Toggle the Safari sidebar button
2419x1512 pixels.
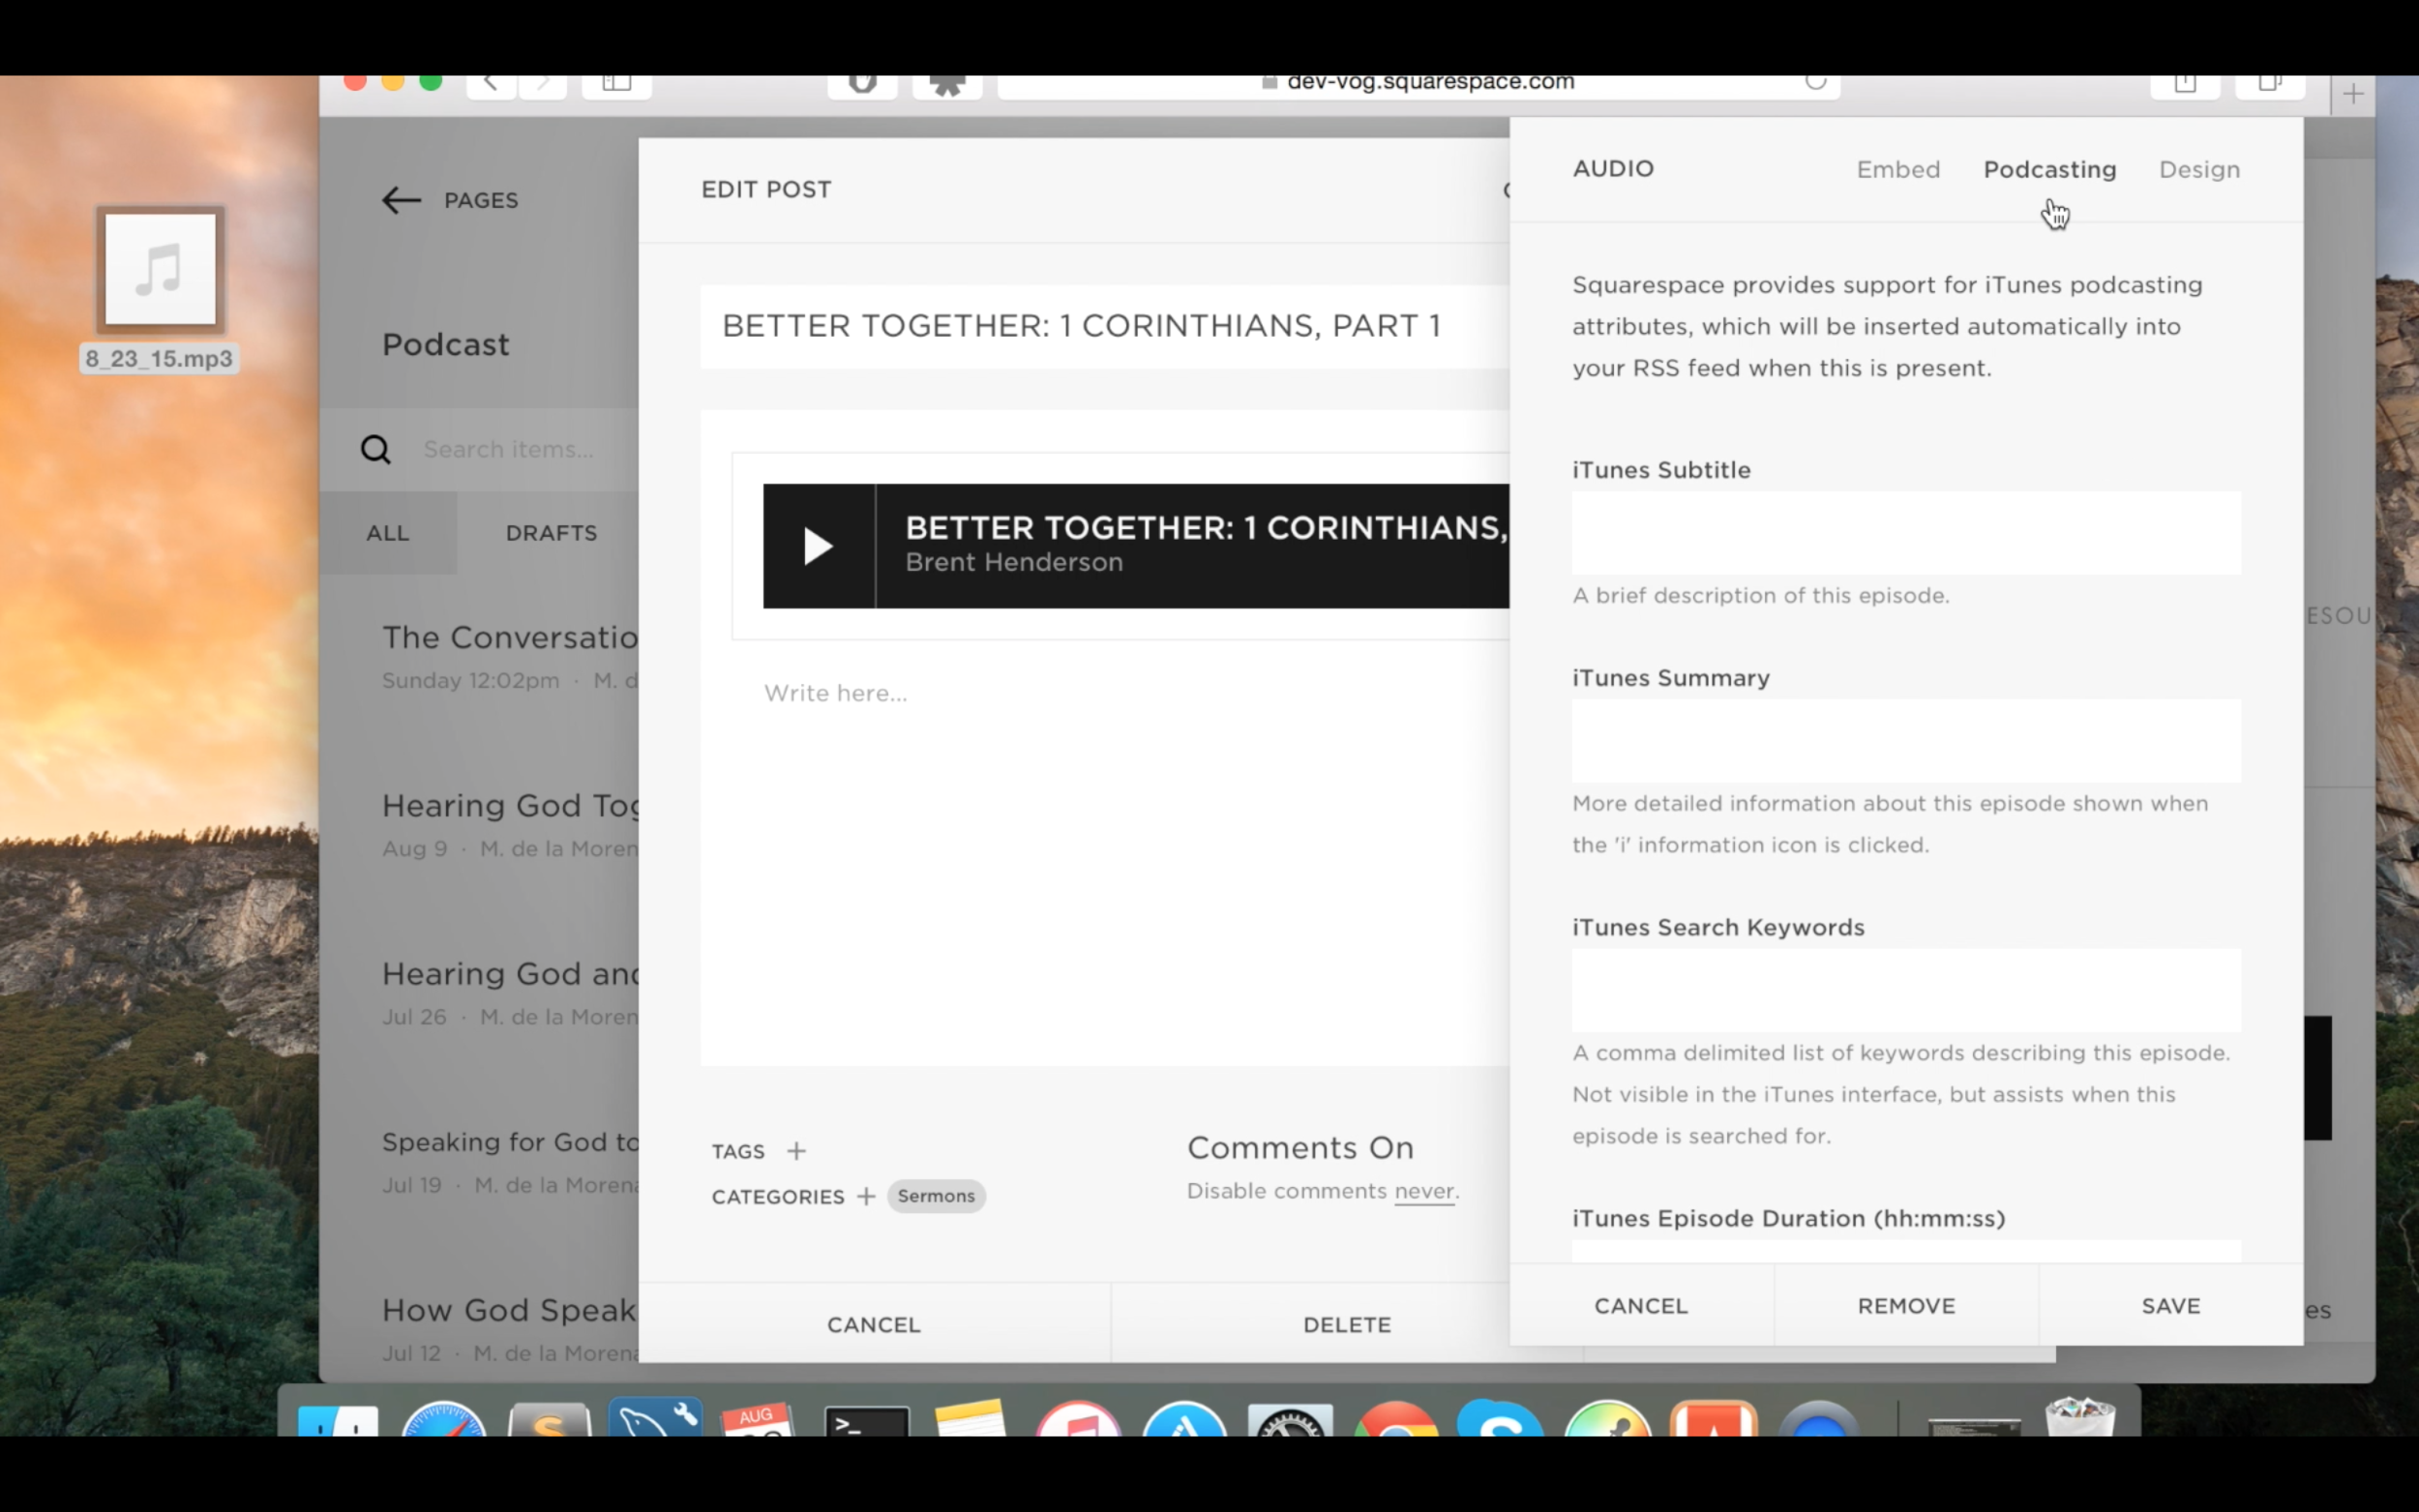click(616, 84)
